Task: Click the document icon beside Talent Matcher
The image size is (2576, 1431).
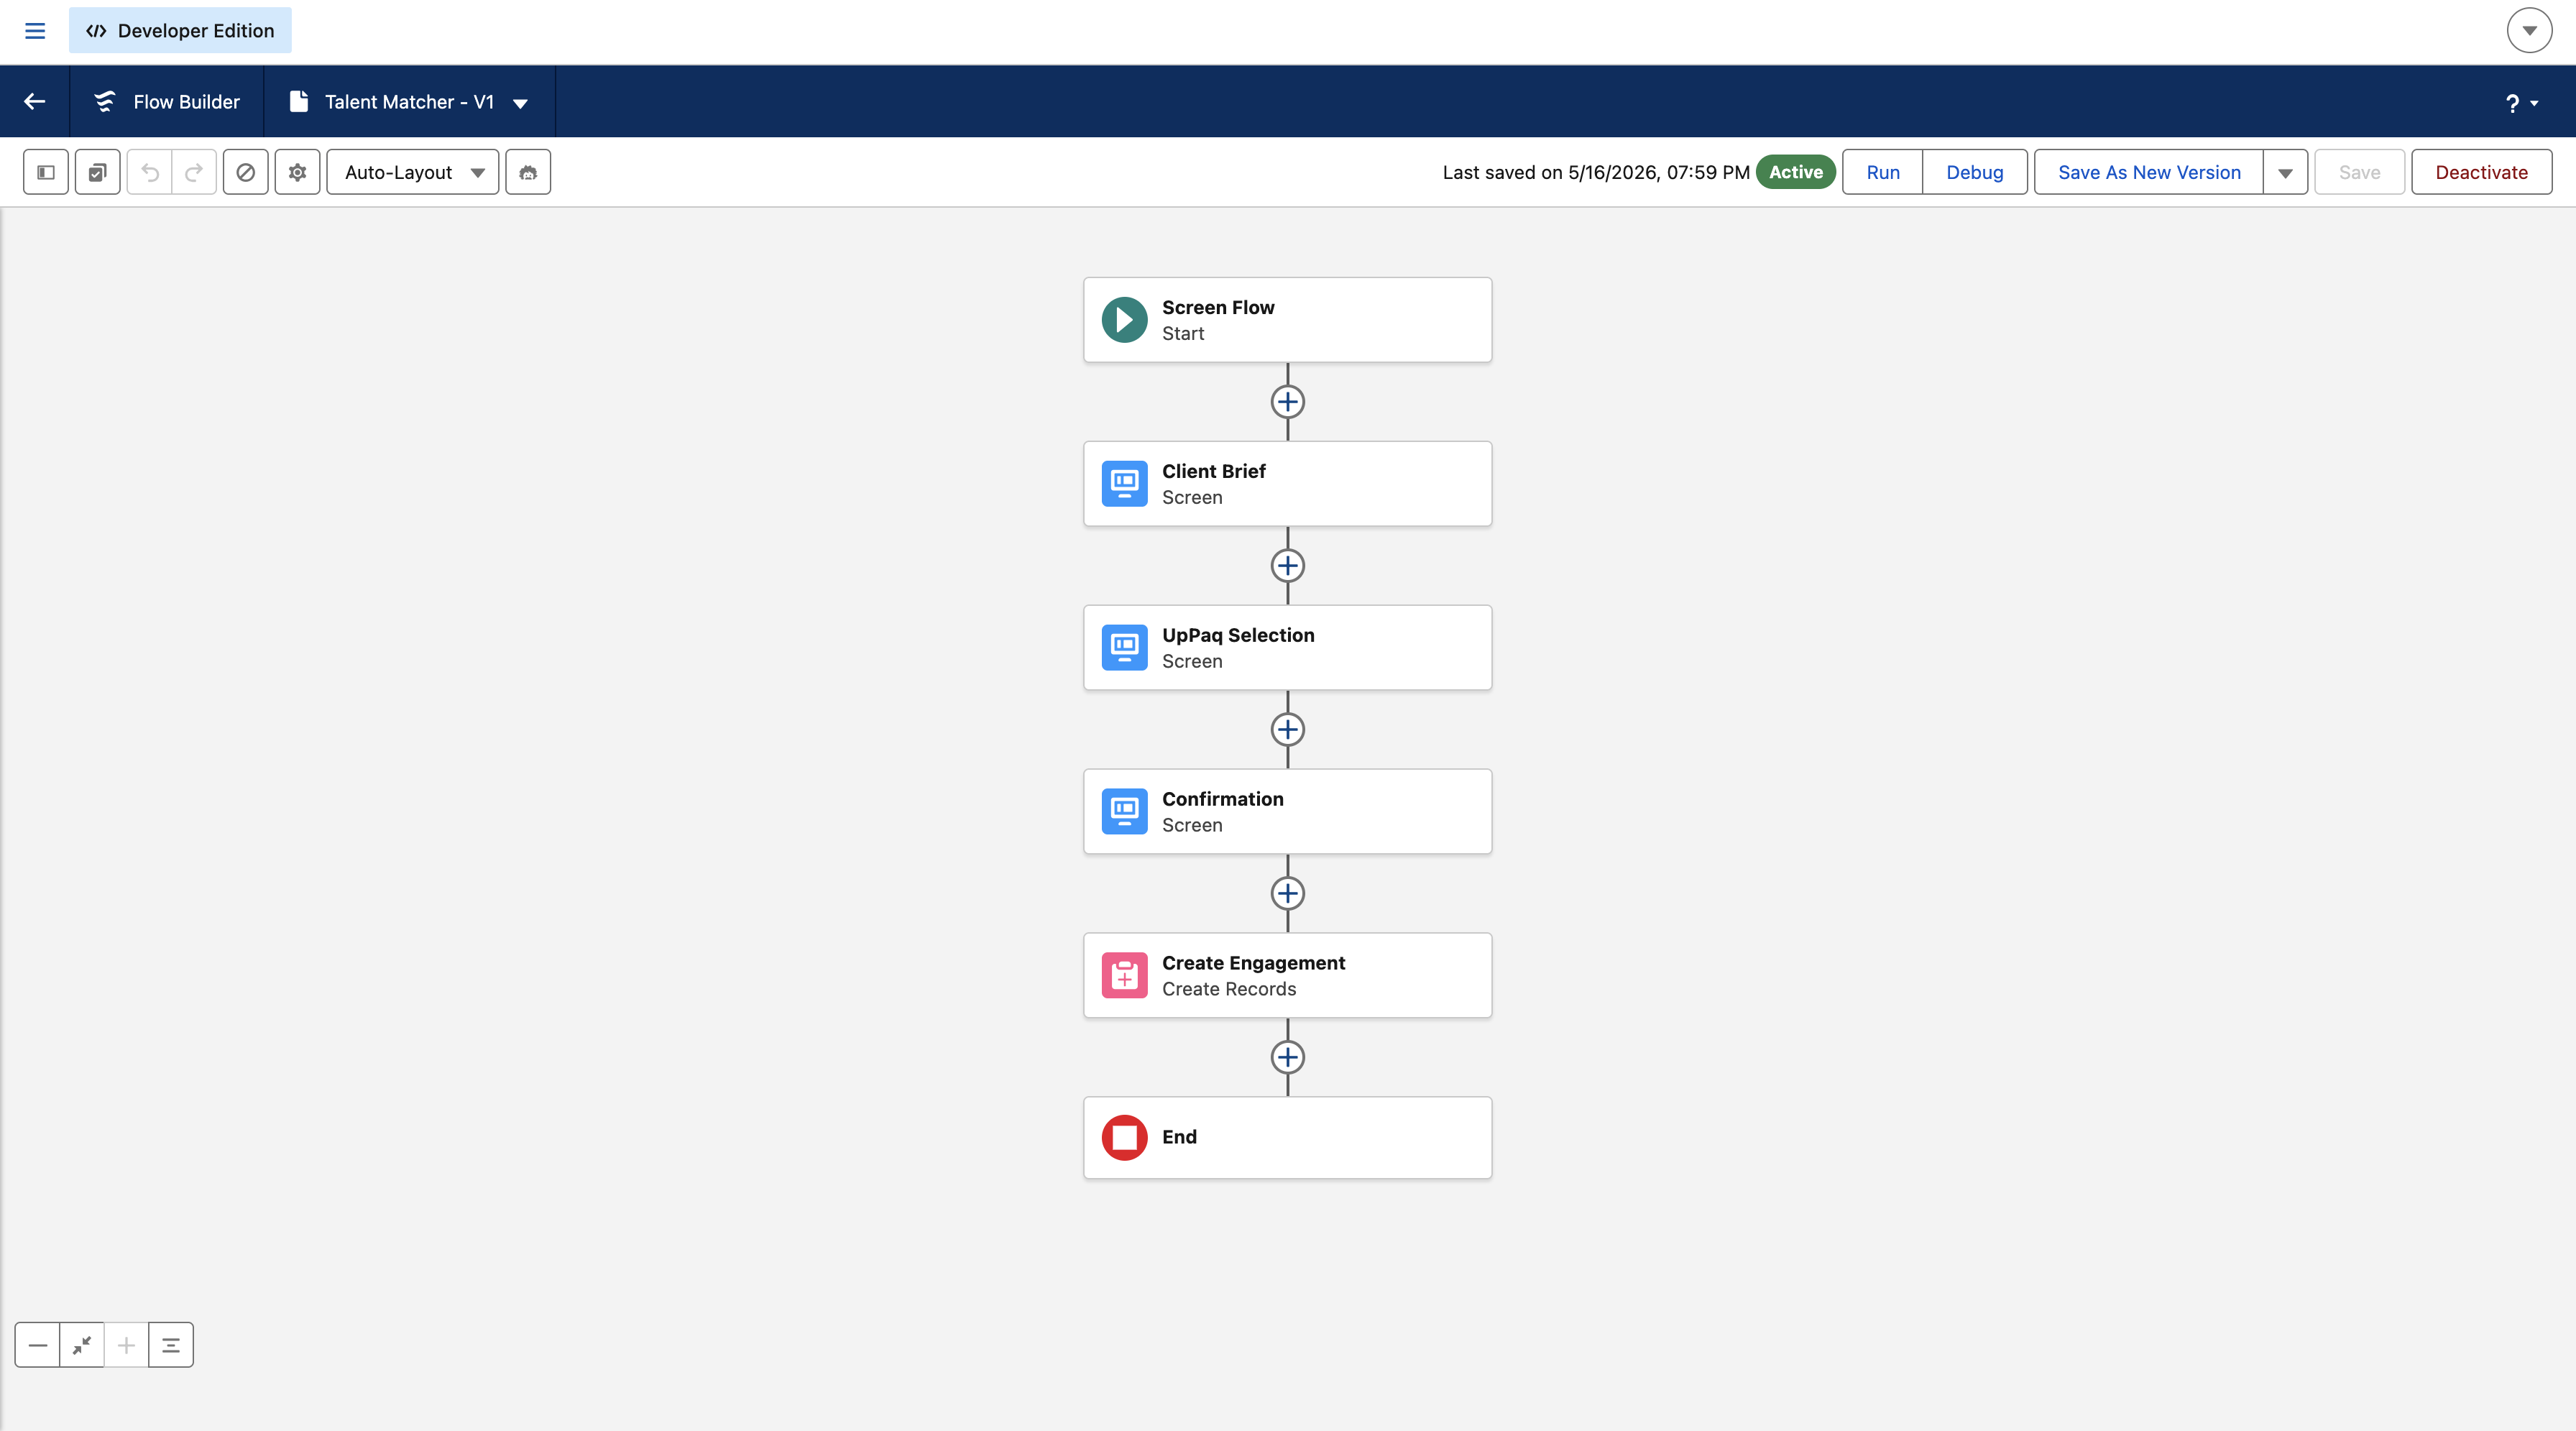Action: [x=298, y=102]
